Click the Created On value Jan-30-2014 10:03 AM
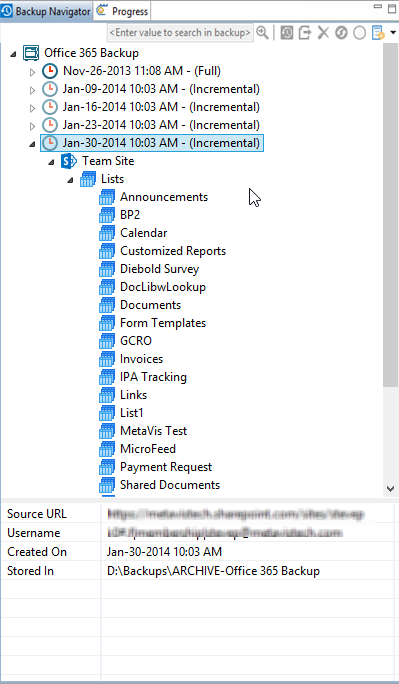Viewport: 399px width, 684px height. point(164,552)
